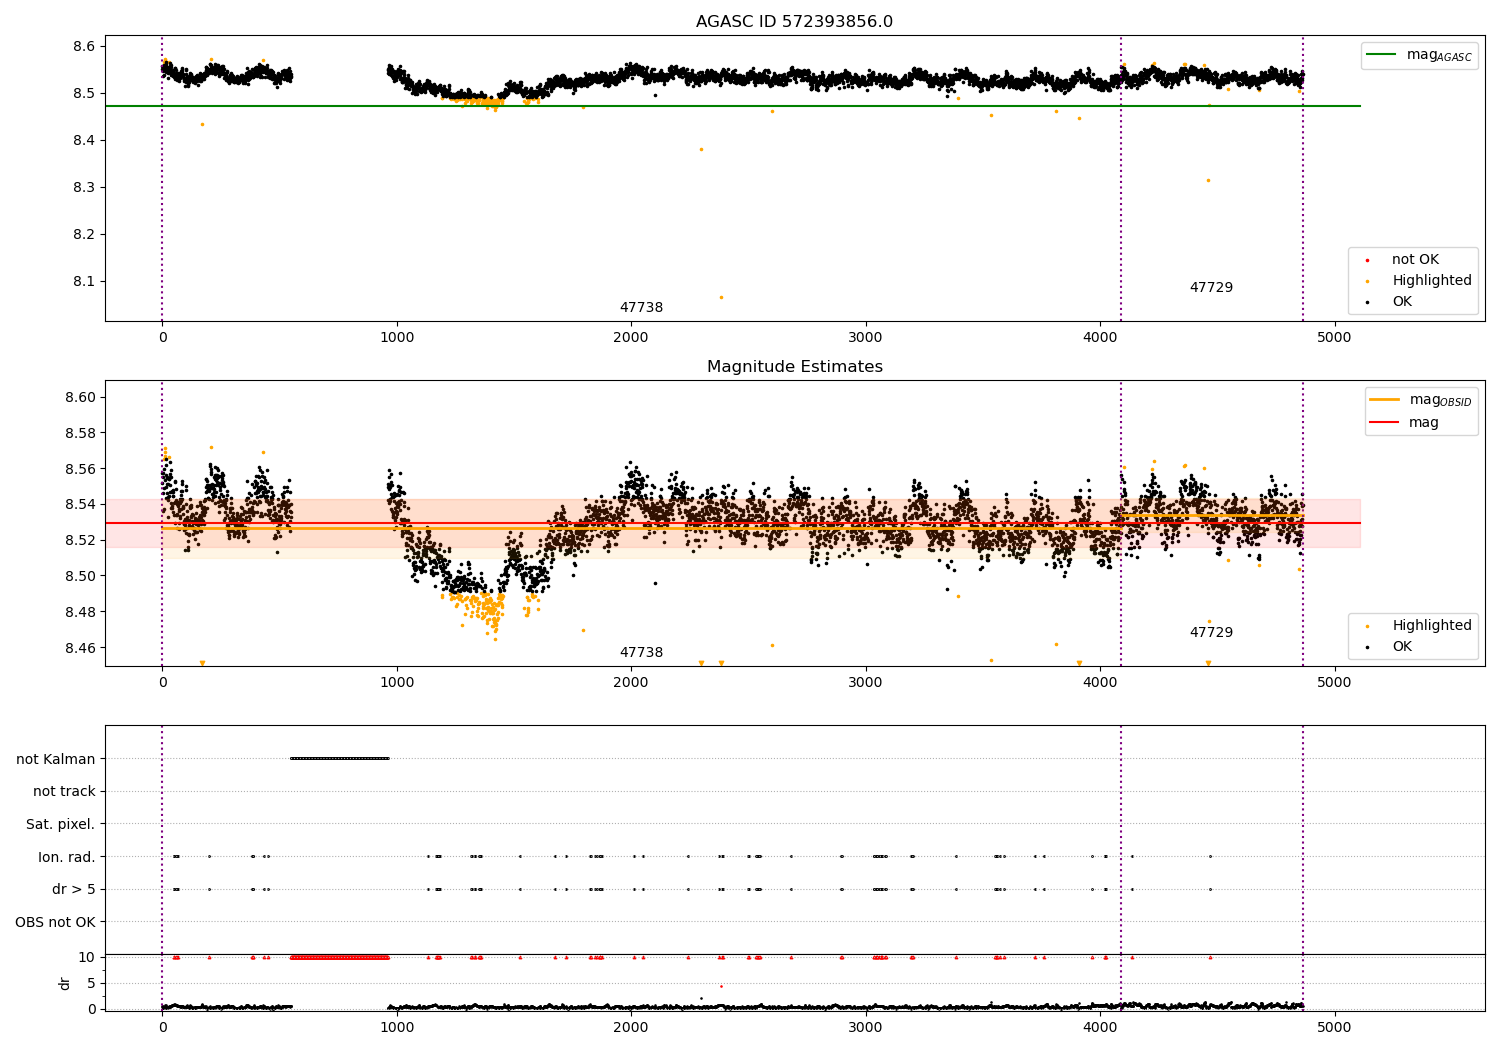Click the '47729' label in top plot
The image size is (1500, 1050).
click(1211, 288)
